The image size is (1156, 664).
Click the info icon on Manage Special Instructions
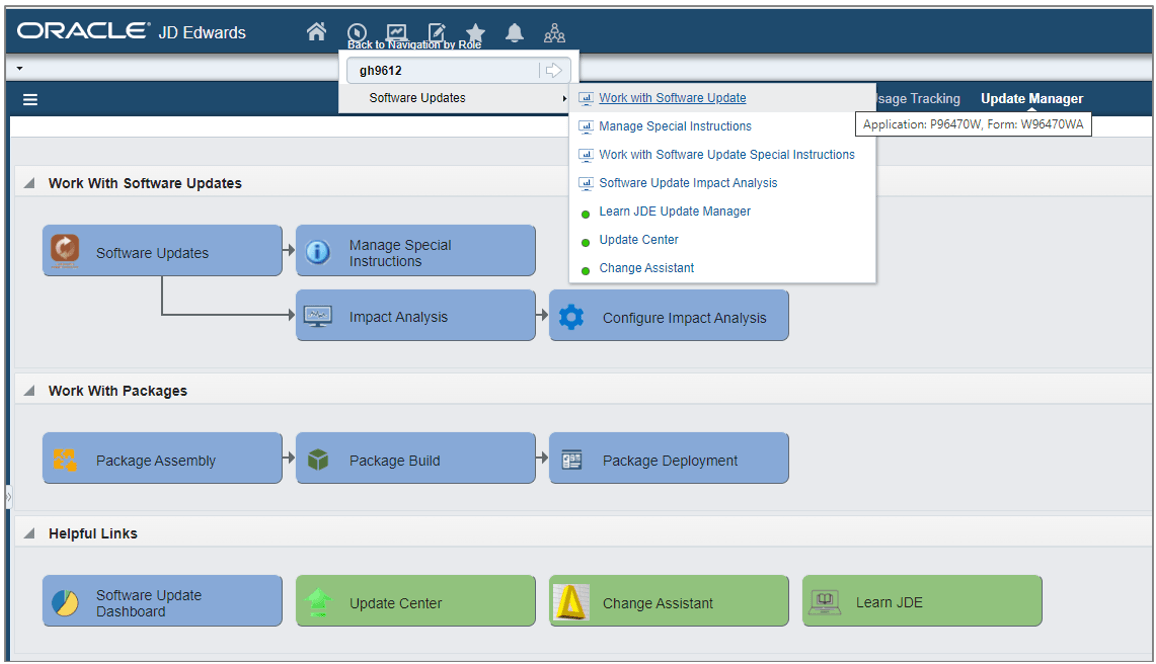pos(318,252)
